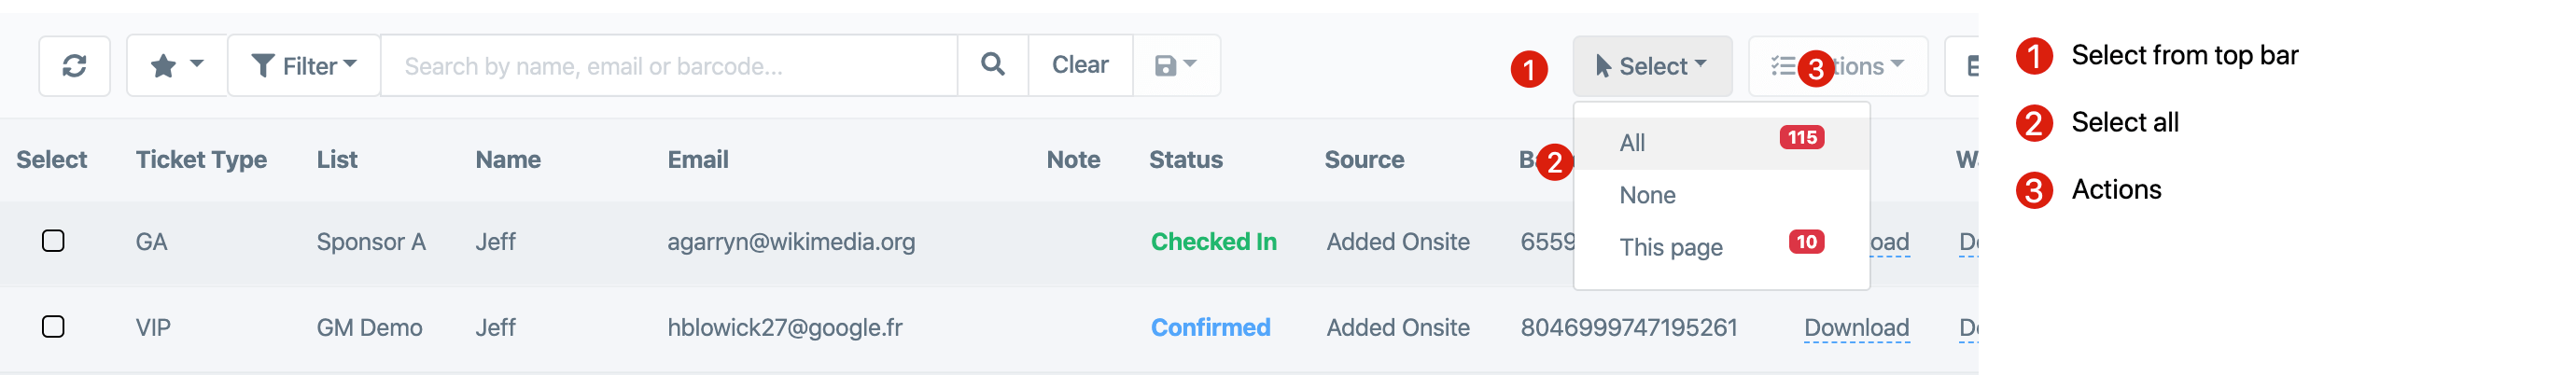The image size is (2576, 375).
Task: Expand the Select dropdown in top bar
Action: point(1653,66)
